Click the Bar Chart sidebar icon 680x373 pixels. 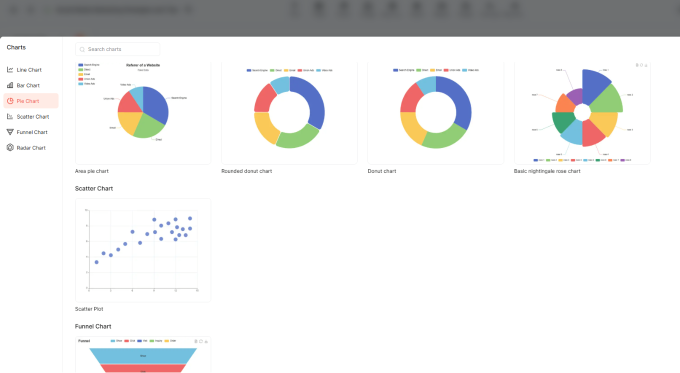(10, 85)
